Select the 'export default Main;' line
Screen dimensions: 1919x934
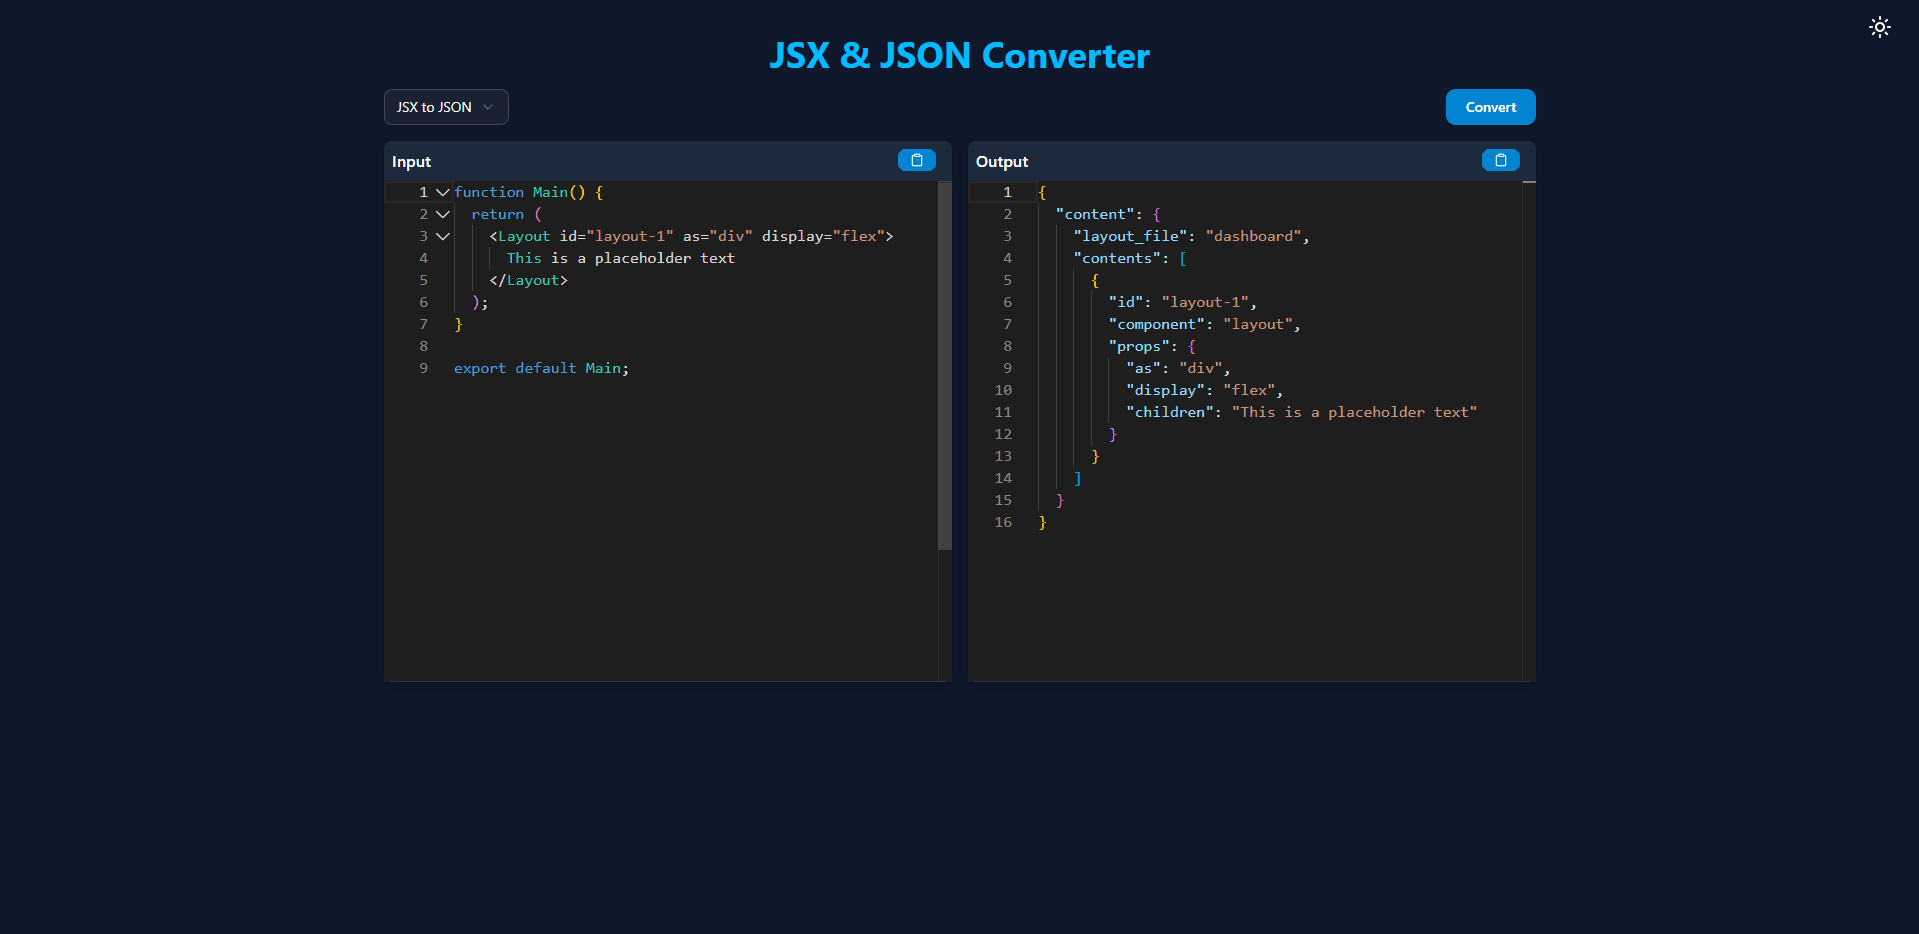tap(541, 368)
